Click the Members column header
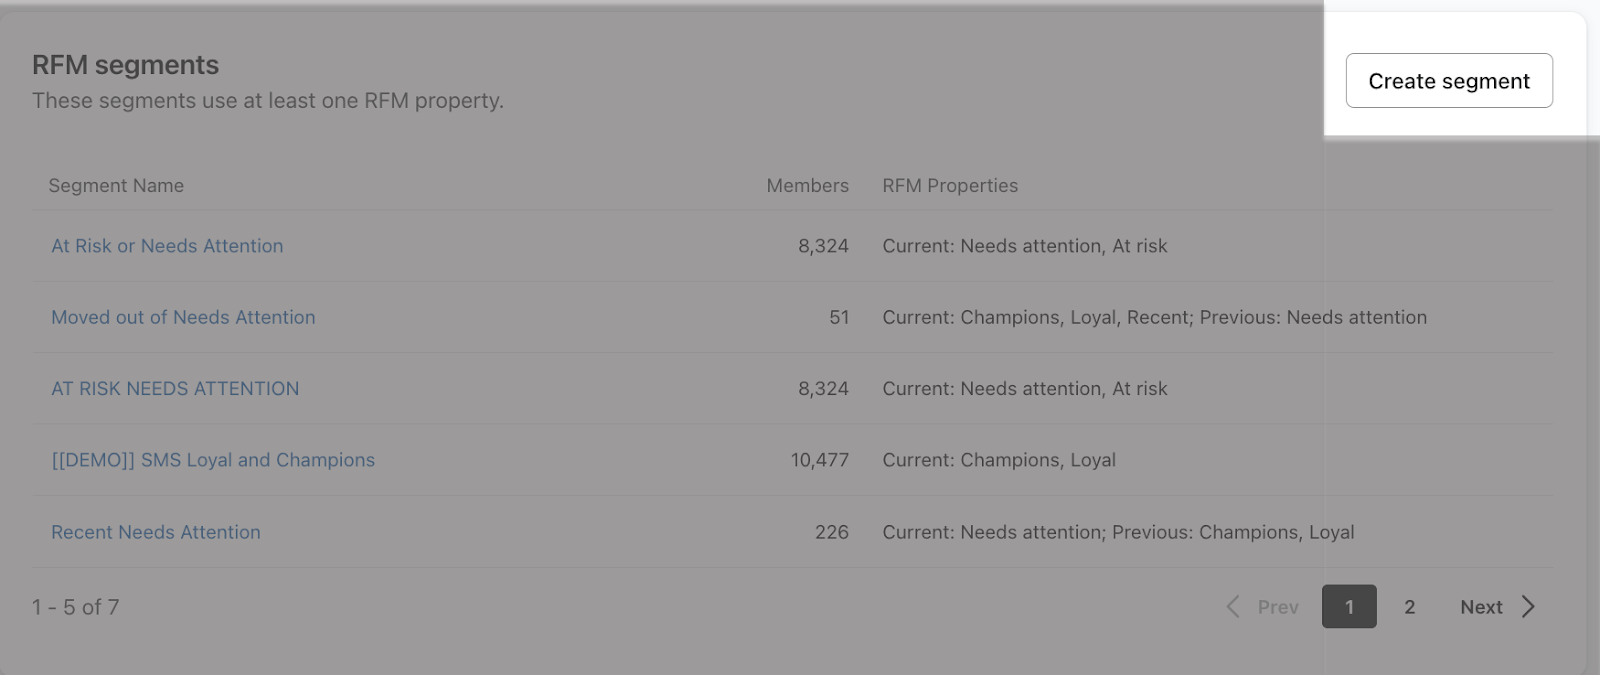This screenshot has height=675, width=1600. 807,186
